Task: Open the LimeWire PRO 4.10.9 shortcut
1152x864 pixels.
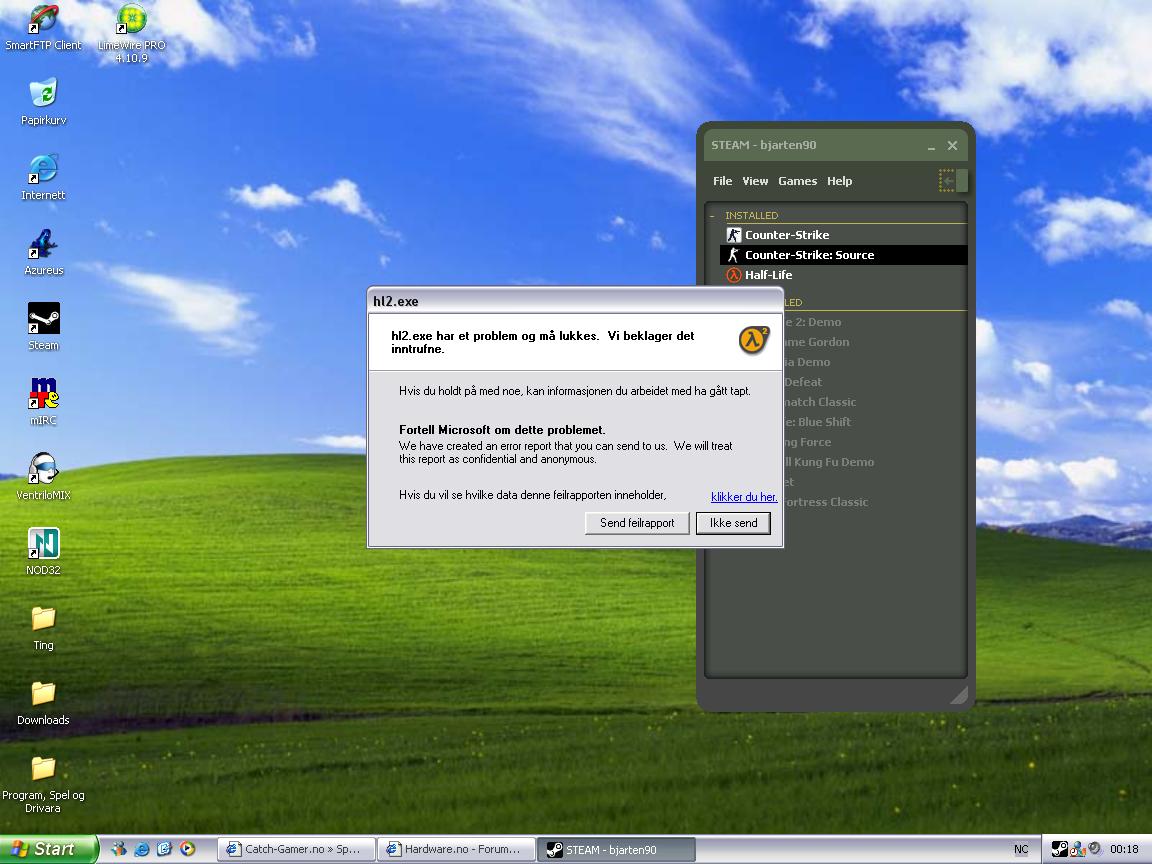Action: point(132,33)
